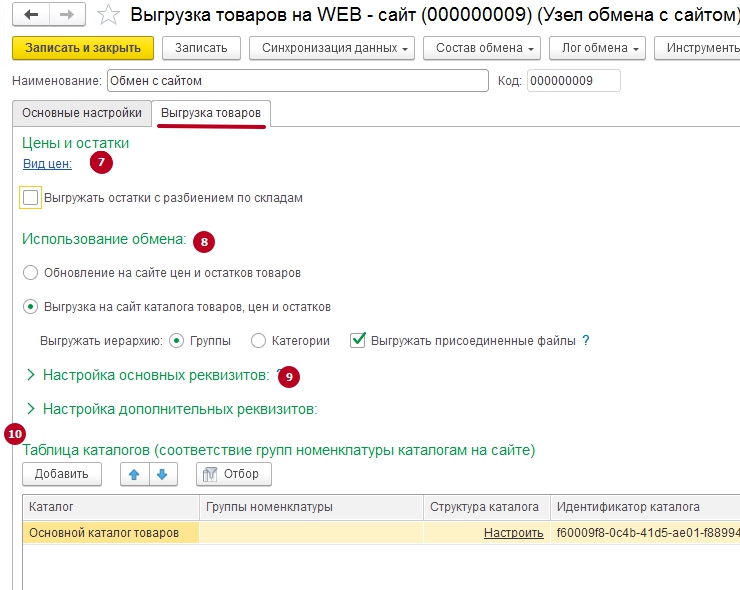Select Обновление на сайте цен и остатков
This screenshot has height=590, width=740.
tap(31, 272)
